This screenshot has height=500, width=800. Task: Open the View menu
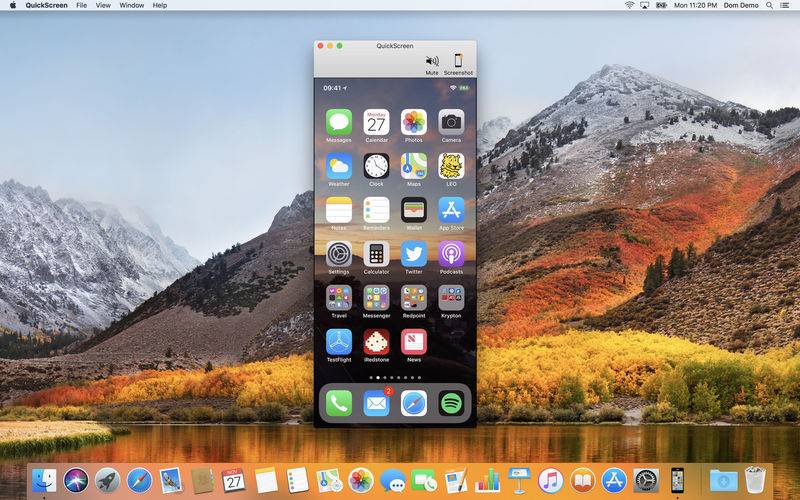(103, 5)
